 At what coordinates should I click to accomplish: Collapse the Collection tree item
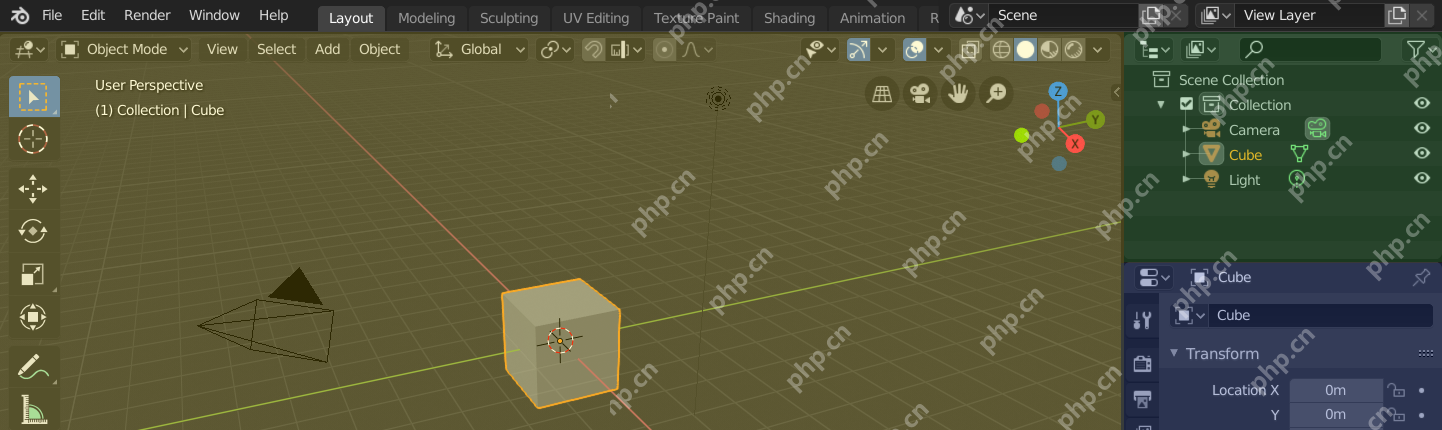click(1161, 104)
